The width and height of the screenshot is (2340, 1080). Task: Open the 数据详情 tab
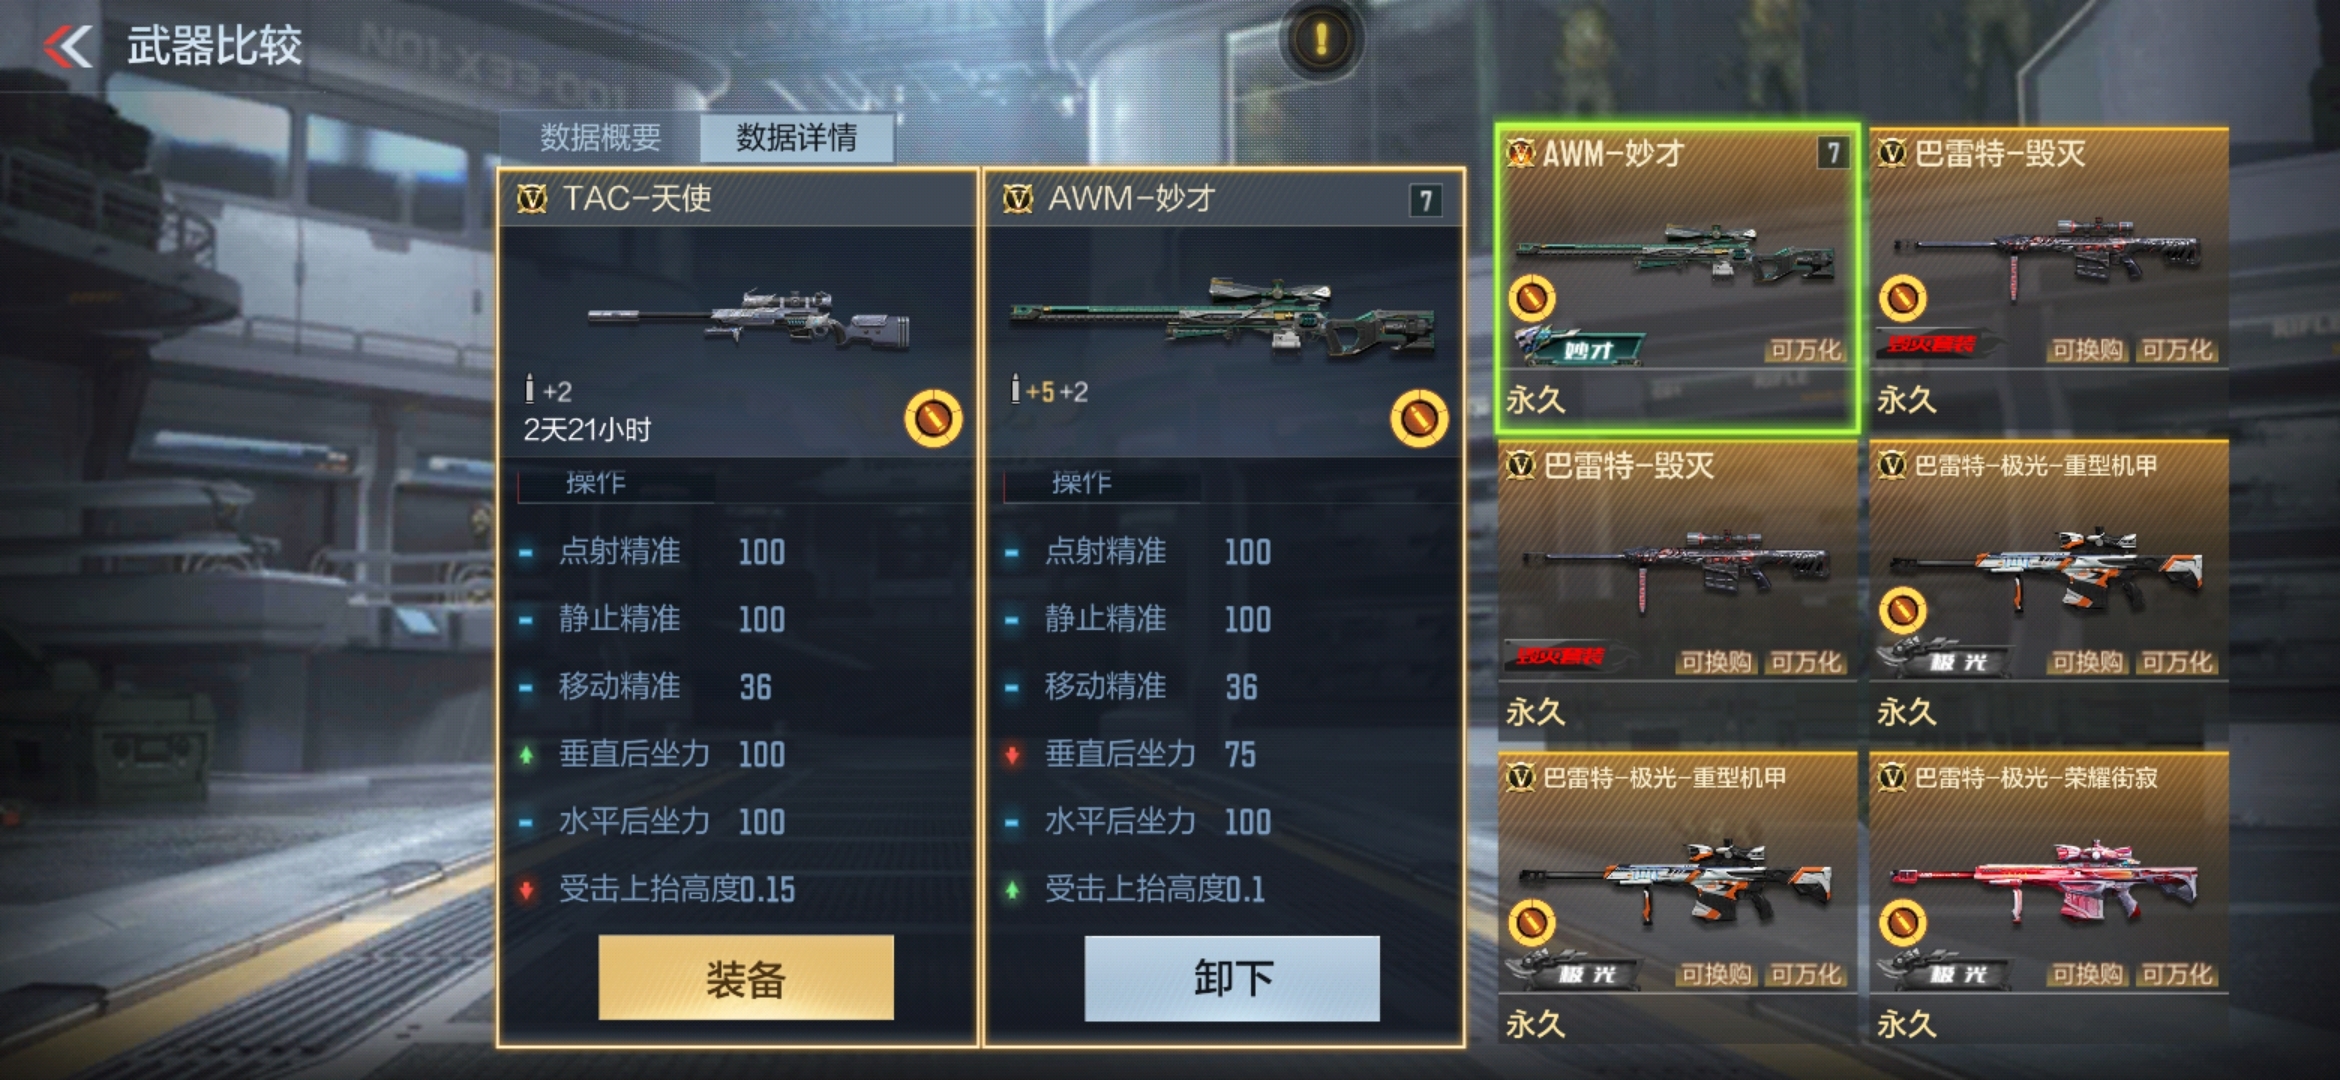coord(796,137)
